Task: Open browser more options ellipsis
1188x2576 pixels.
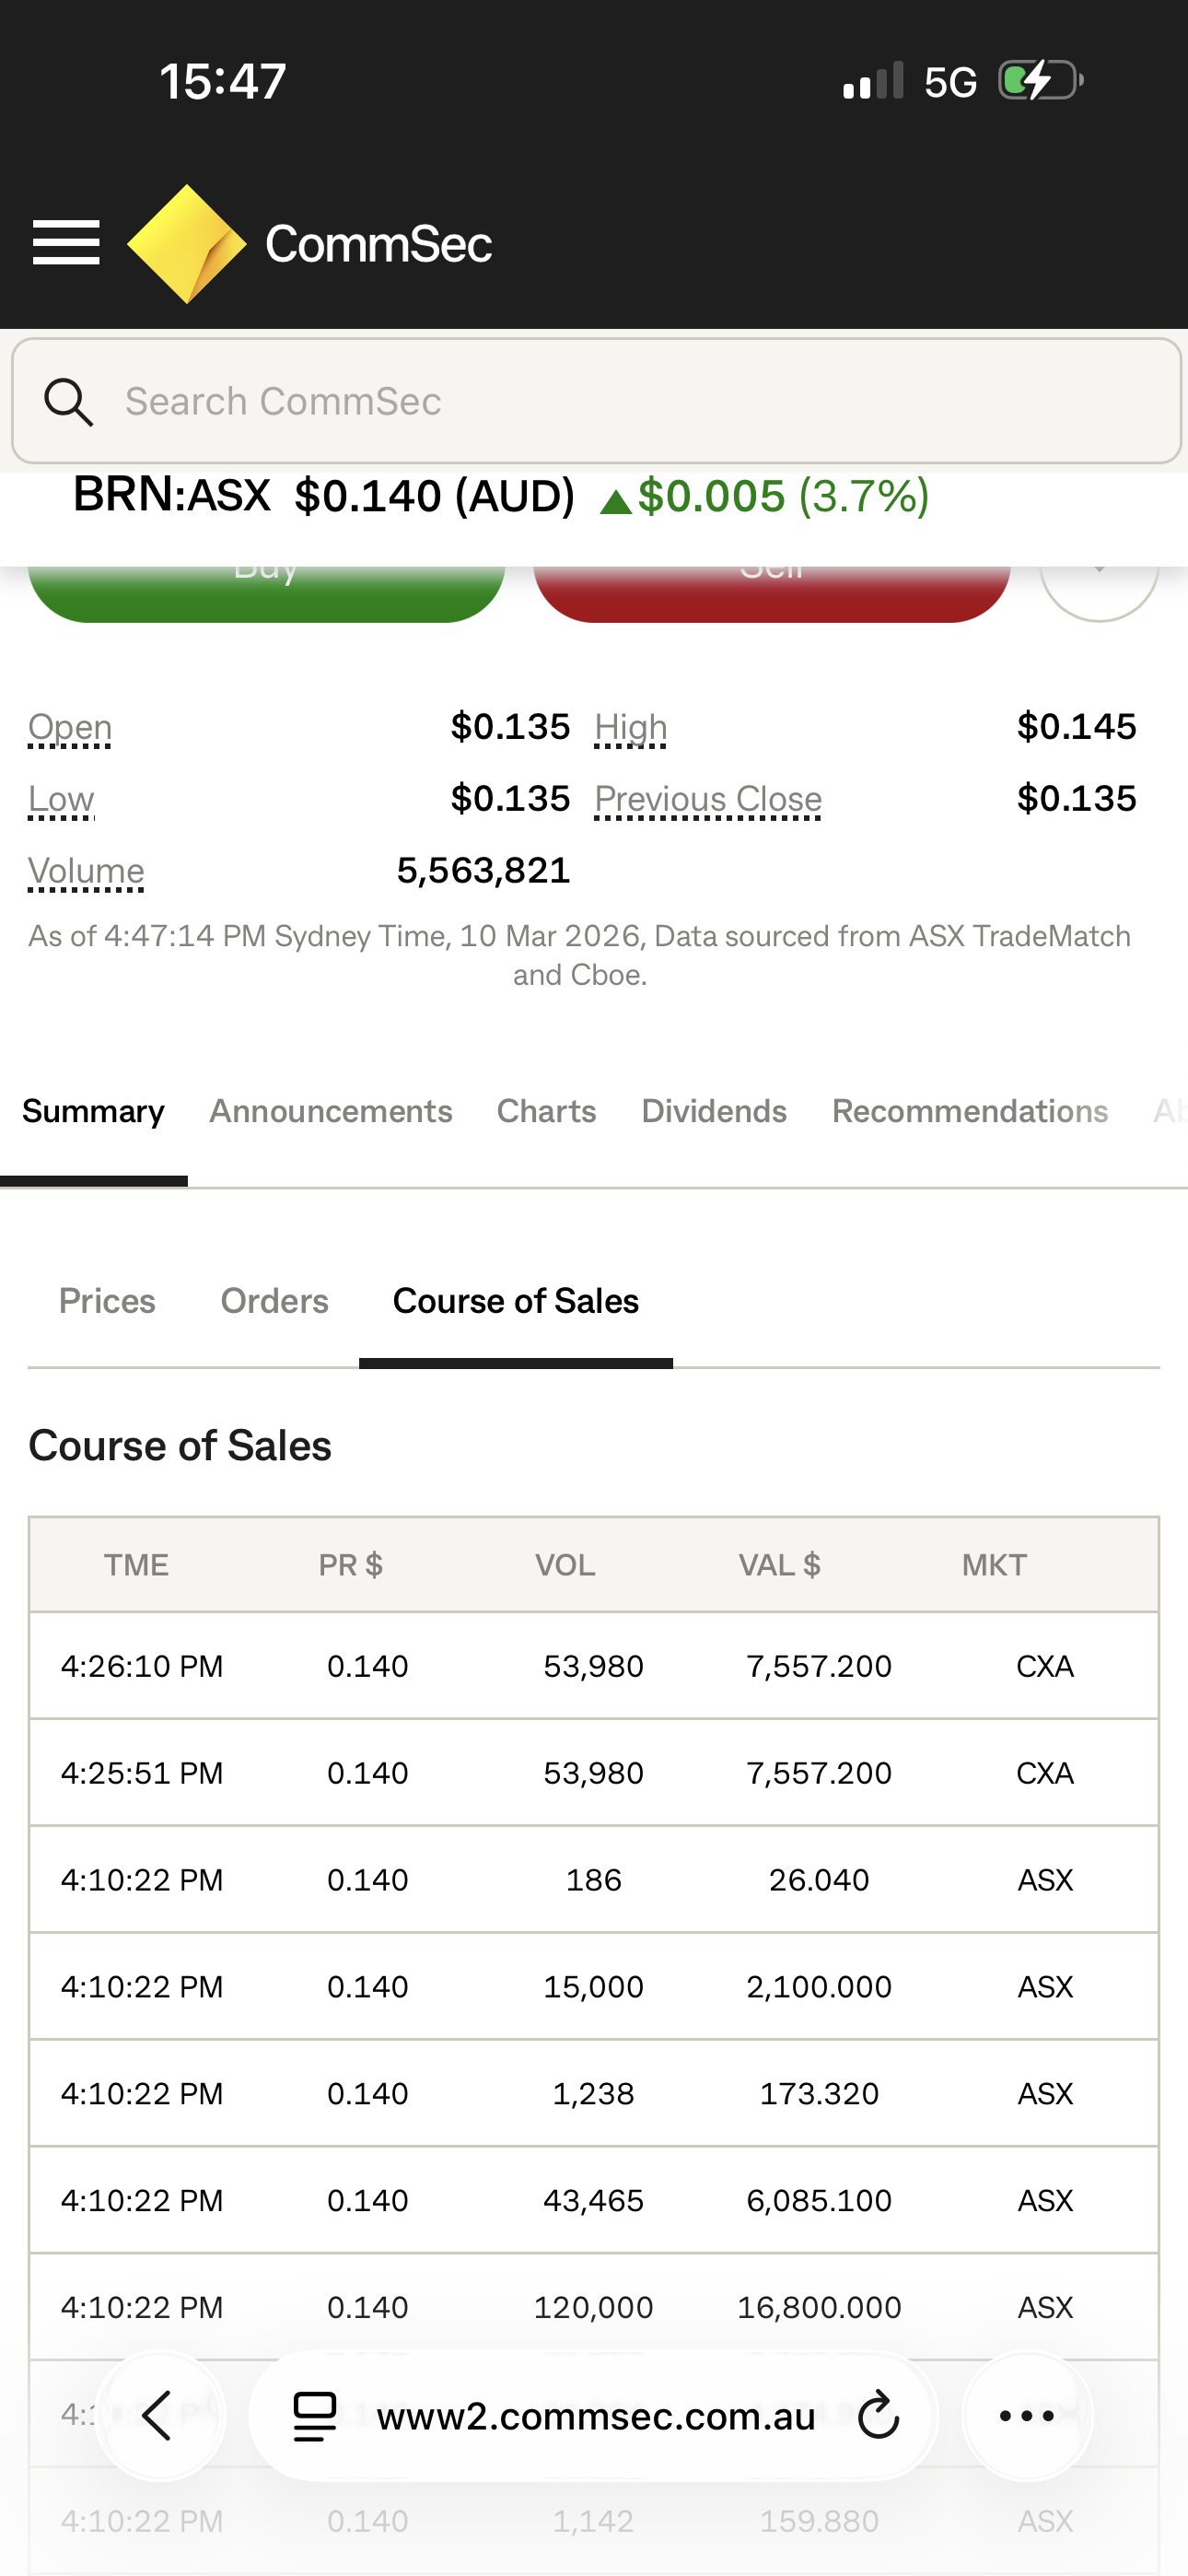Action: tap(1027, 2416)
